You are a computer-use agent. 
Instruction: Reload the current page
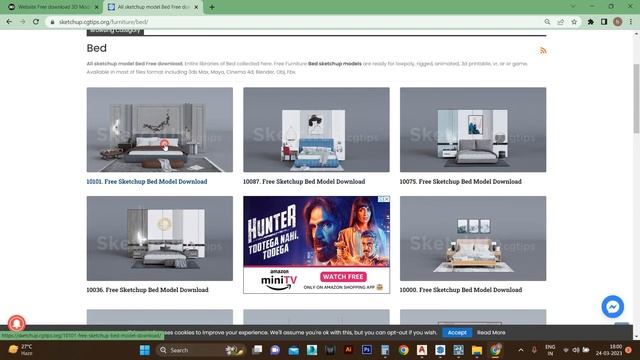(36, 22)
